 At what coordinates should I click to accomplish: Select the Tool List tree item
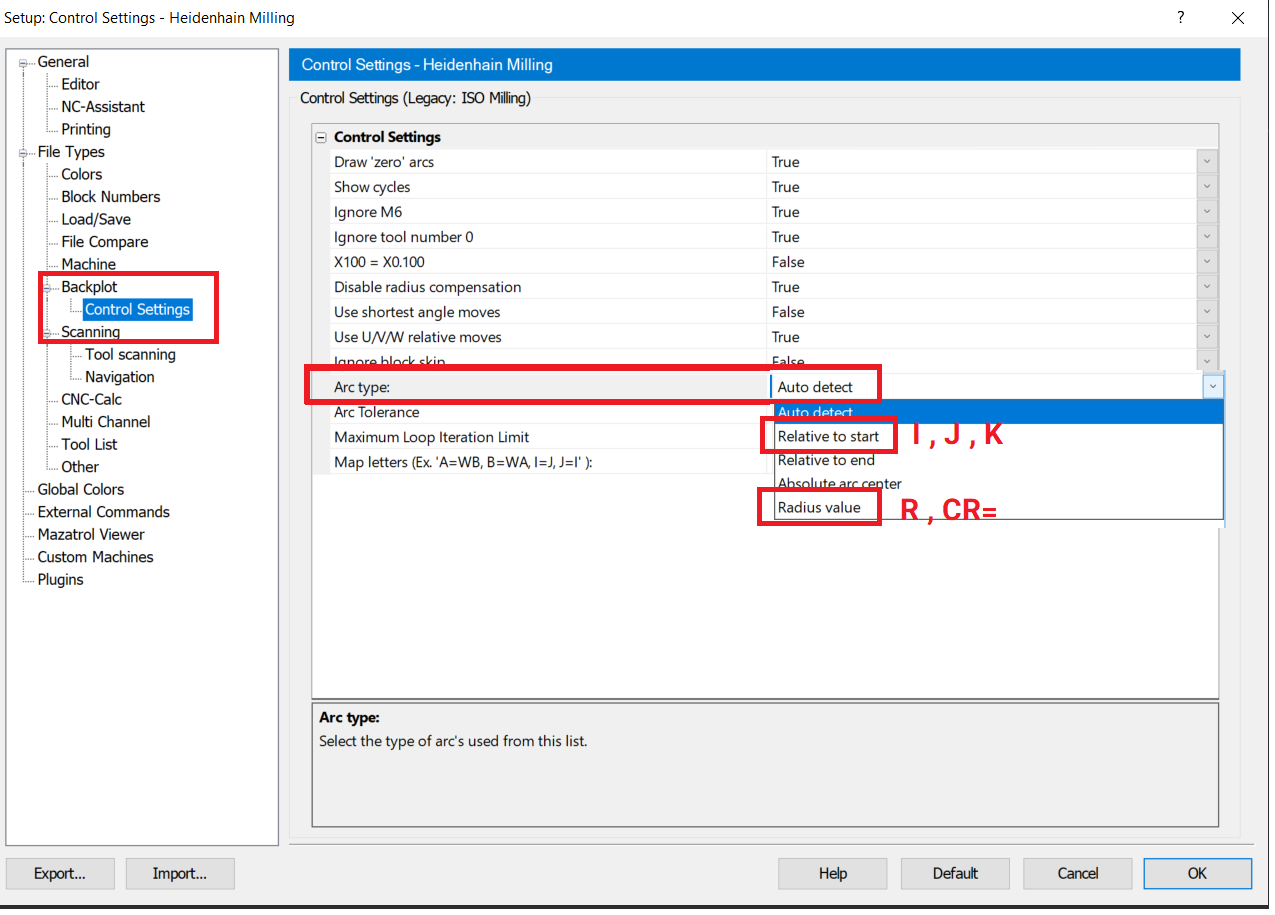pos(89,445)
